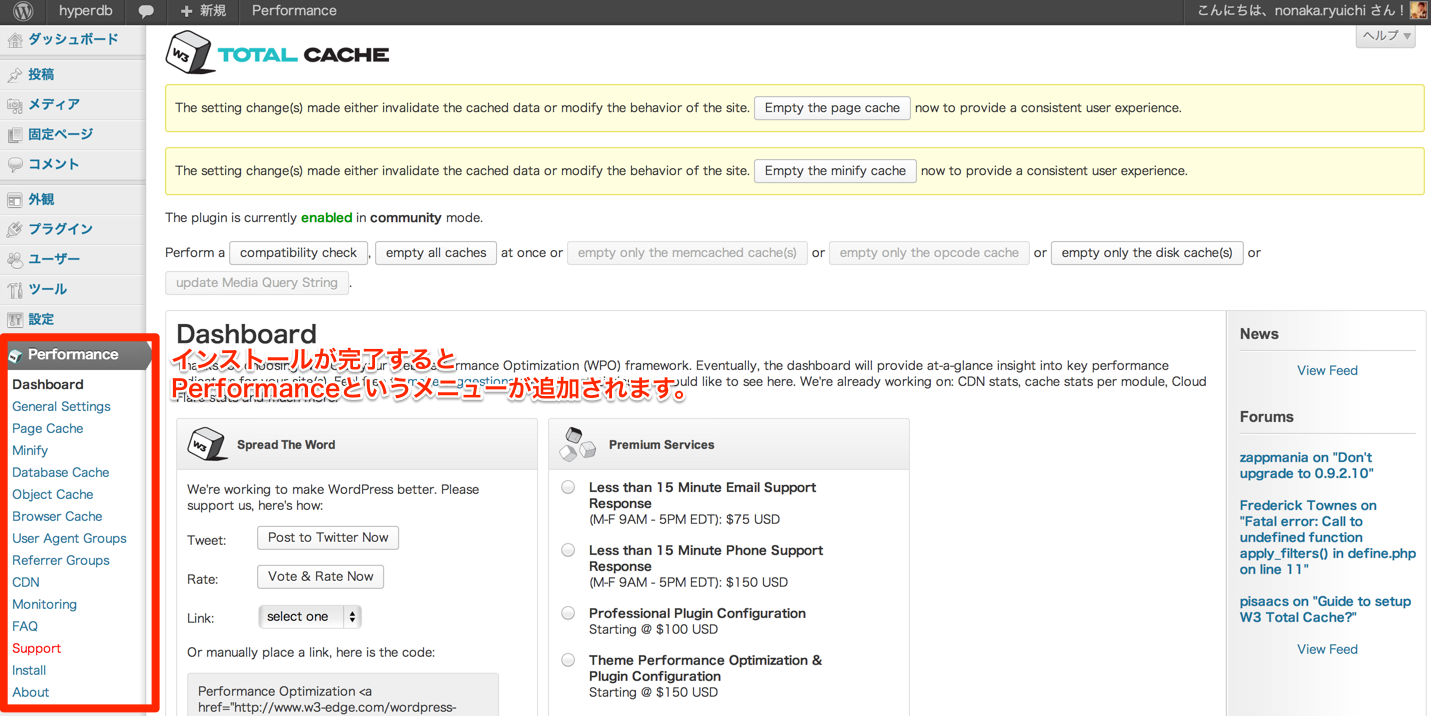Open the News 'View Feed' link
1431x716 pixels.
pos(1327,370)
